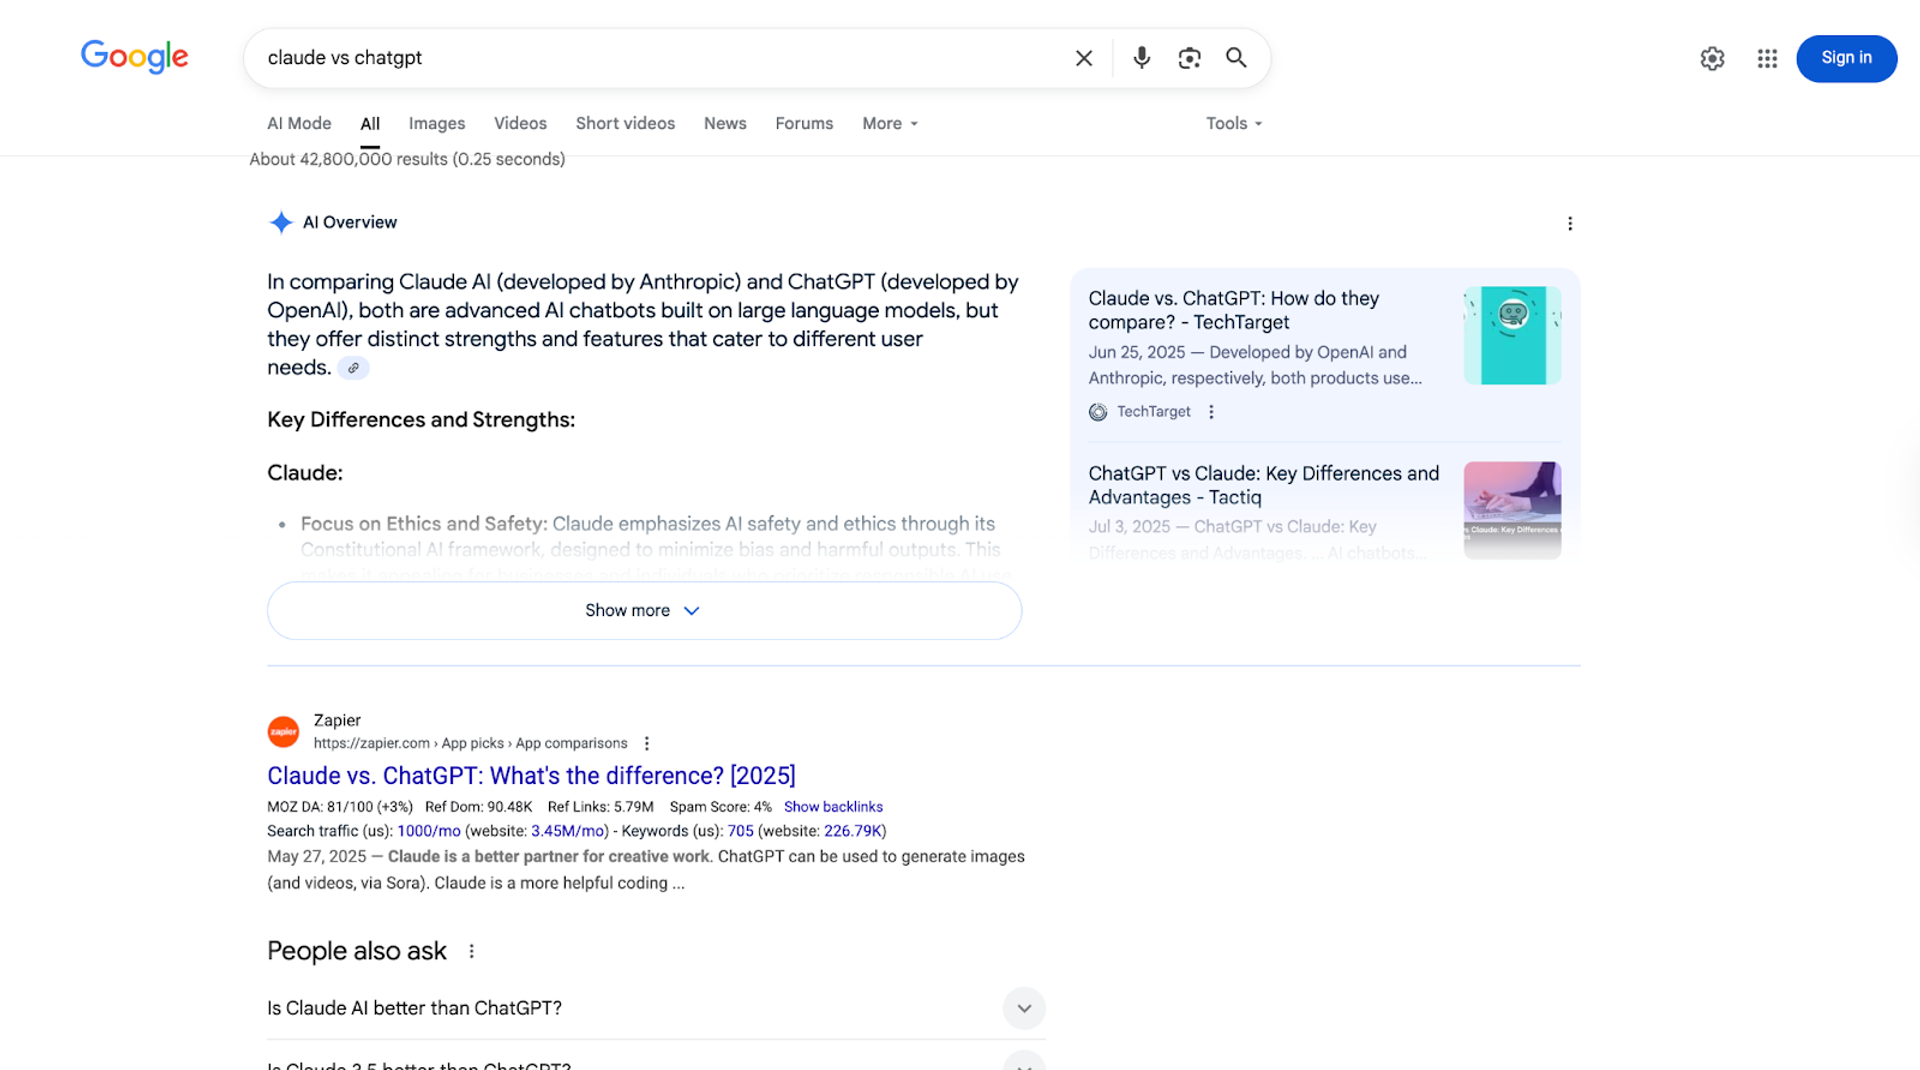Open three-dot menu beside Zapier URL
This screenshot has height=1070, width=1920.
(647, 743)
